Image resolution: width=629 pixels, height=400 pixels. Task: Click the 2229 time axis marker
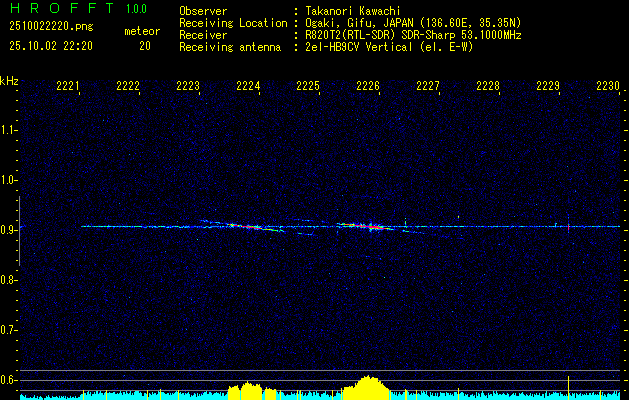(x=548, y=85)
